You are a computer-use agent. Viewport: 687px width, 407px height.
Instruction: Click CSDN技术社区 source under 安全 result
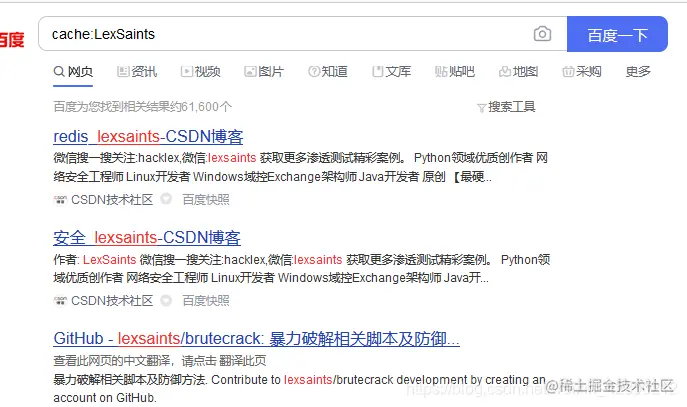(x=112, y=301)
